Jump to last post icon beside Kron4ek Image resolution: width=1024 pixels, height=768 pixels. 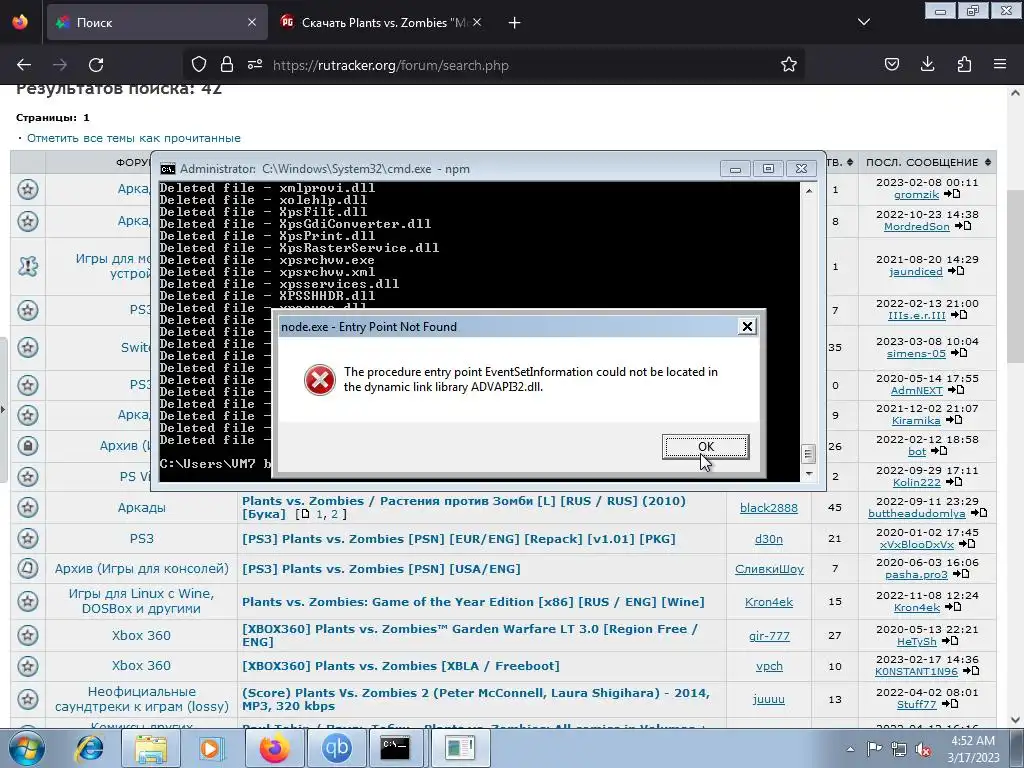pos(953,607)
